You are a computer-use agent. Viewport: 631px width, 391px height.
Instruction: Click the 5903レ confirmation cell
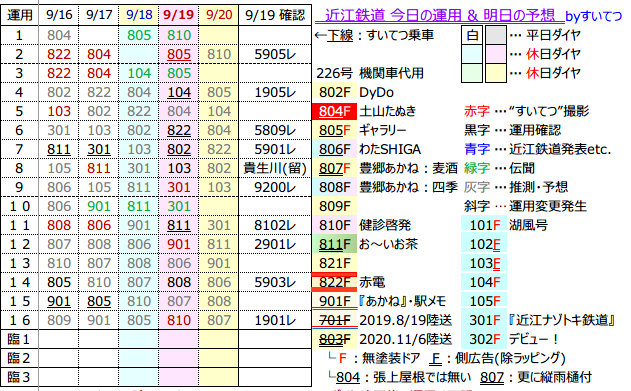275,282
